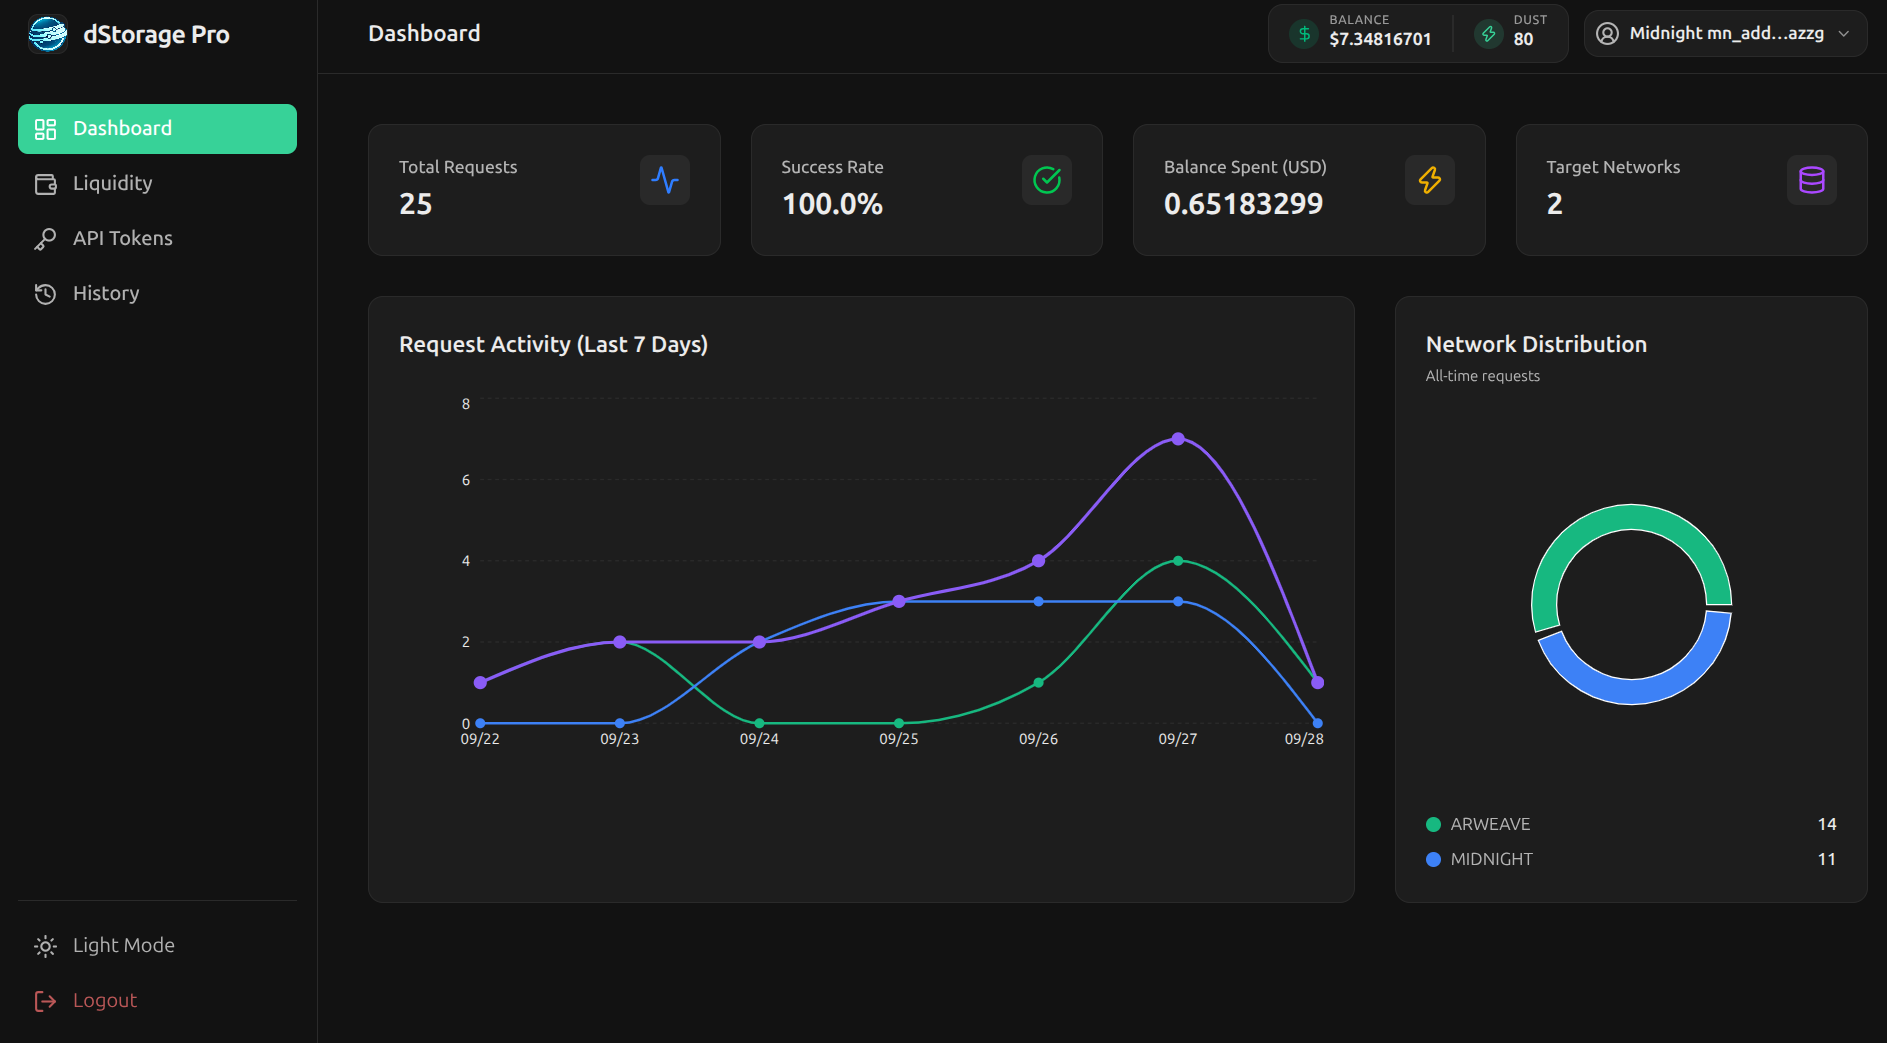1887x1043 pixels.
Task: Click purple data point at 09/26
Action: pos(1038,561)
